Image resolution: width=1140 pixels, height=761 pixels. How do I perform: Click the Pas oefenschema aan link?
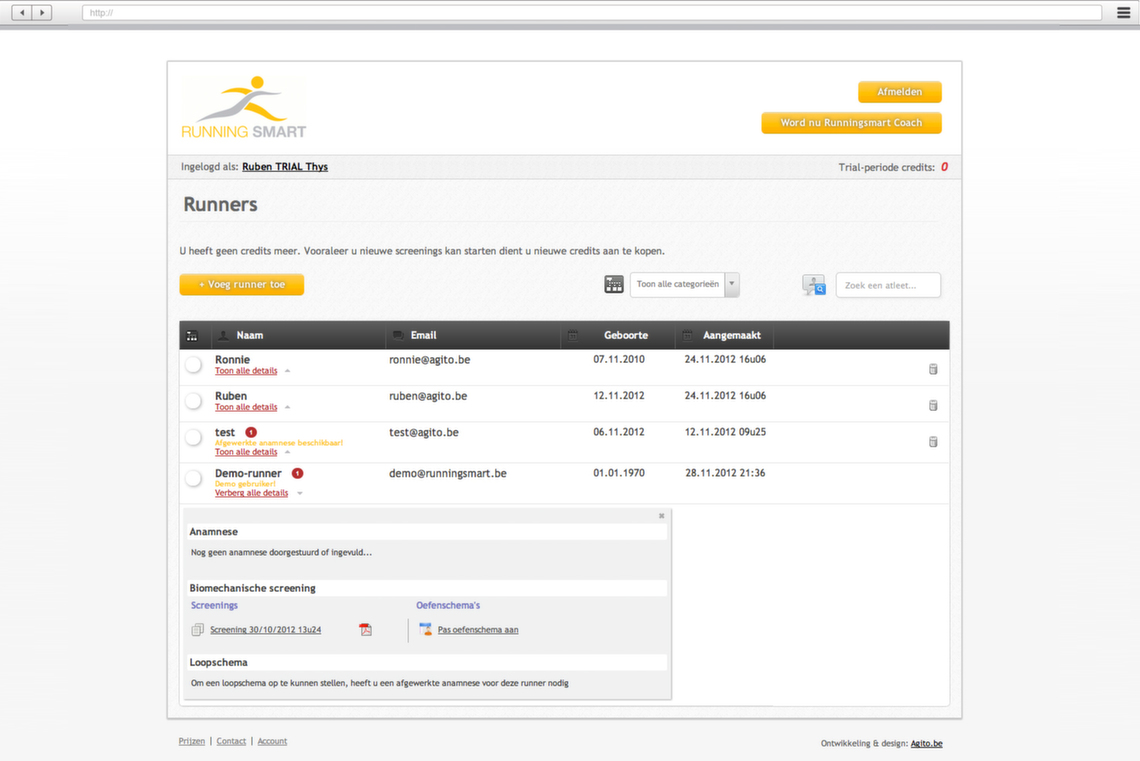click(478, 630)
